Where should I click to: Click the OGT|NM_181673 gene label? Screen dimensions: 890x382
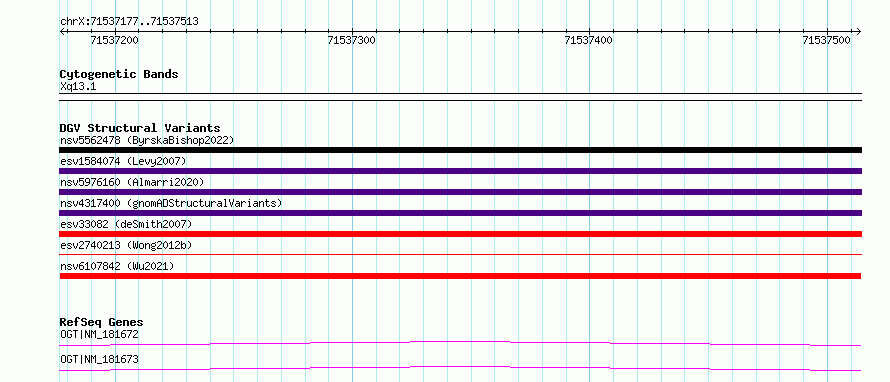99,359
